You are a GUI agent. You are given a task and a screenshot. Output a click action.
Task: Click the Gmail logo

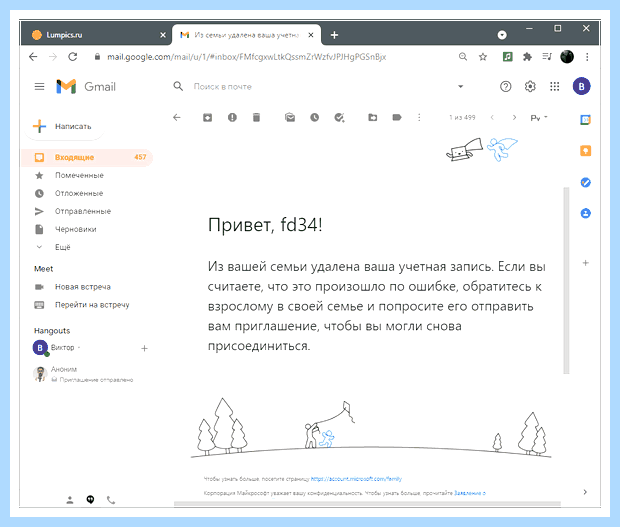pos(86,86)
